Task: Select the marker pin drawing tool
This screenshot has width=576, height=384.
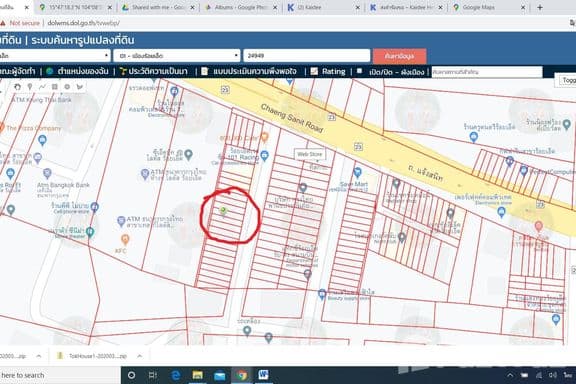Action: click(x=30, y=87)
